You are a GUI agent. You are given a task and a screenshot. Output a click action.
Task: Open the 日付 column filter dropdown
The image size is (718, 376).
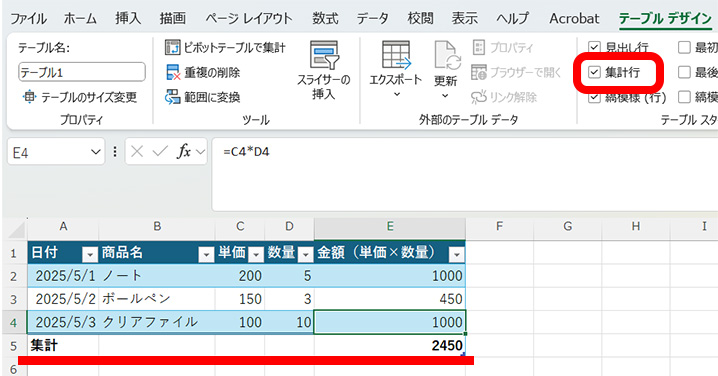point(90,254)
